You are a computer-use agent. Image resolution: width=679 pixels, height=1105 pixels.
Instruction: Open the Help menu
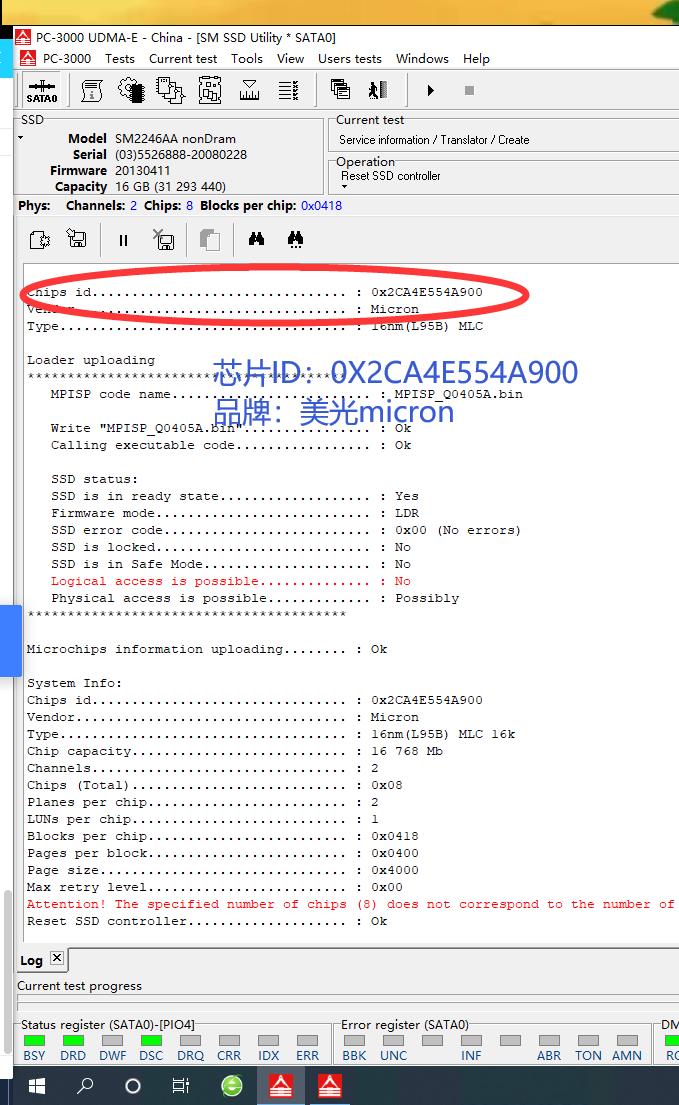pos(476,58)
